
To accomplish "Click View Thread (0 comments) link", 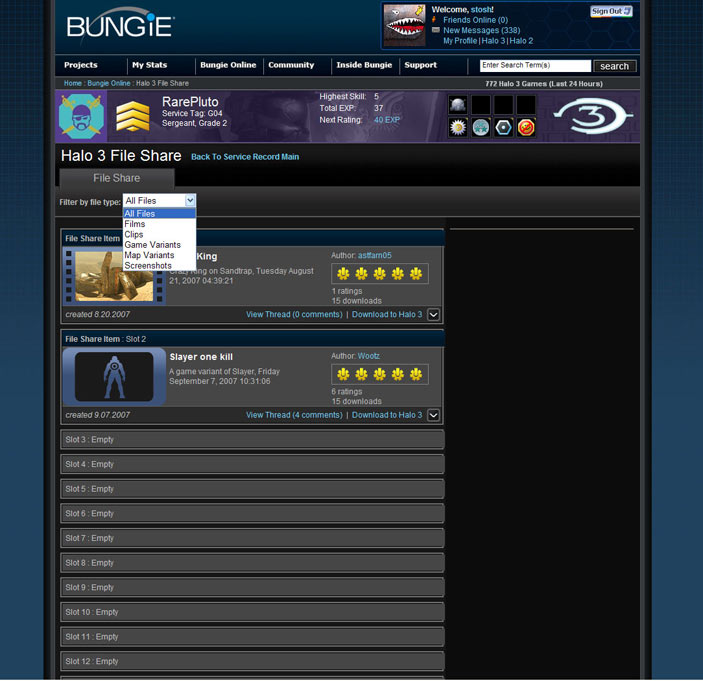I will pyautogui.click(x=294, y=315).
